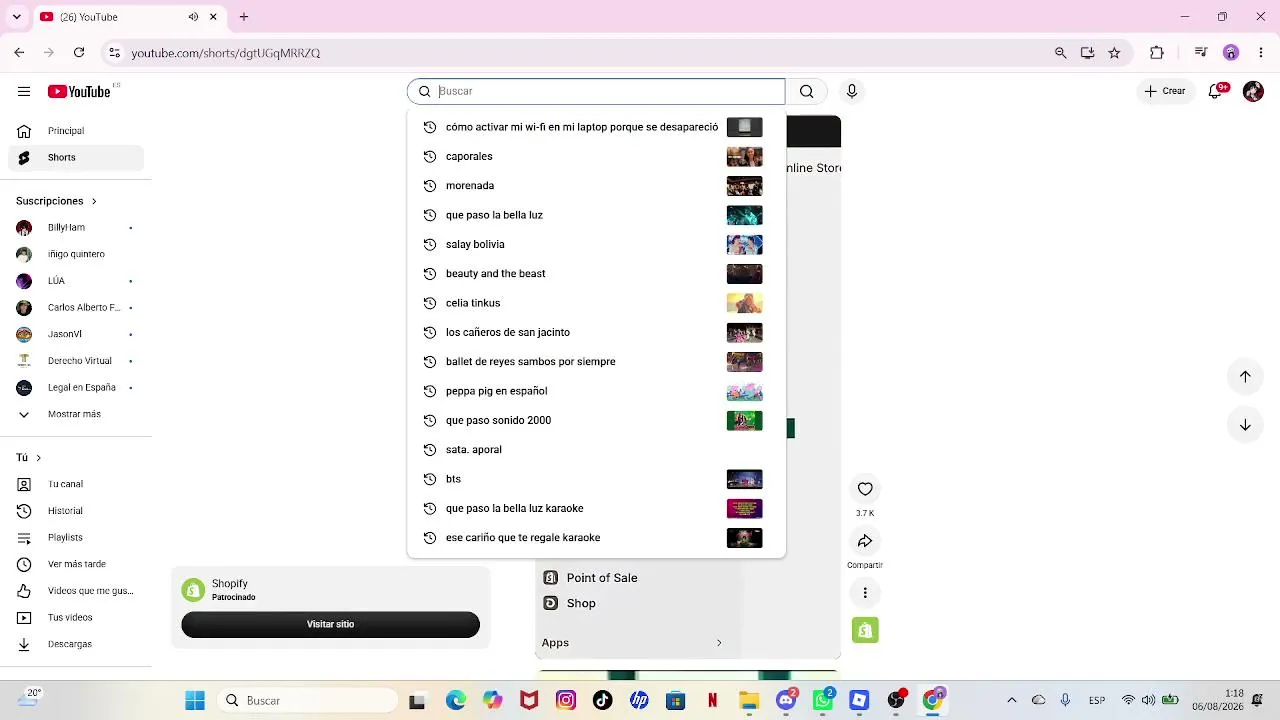This screenshot has height=720, width=1280.
Task: Open the YouTube account avatar menu
Action: point(1253,91)
